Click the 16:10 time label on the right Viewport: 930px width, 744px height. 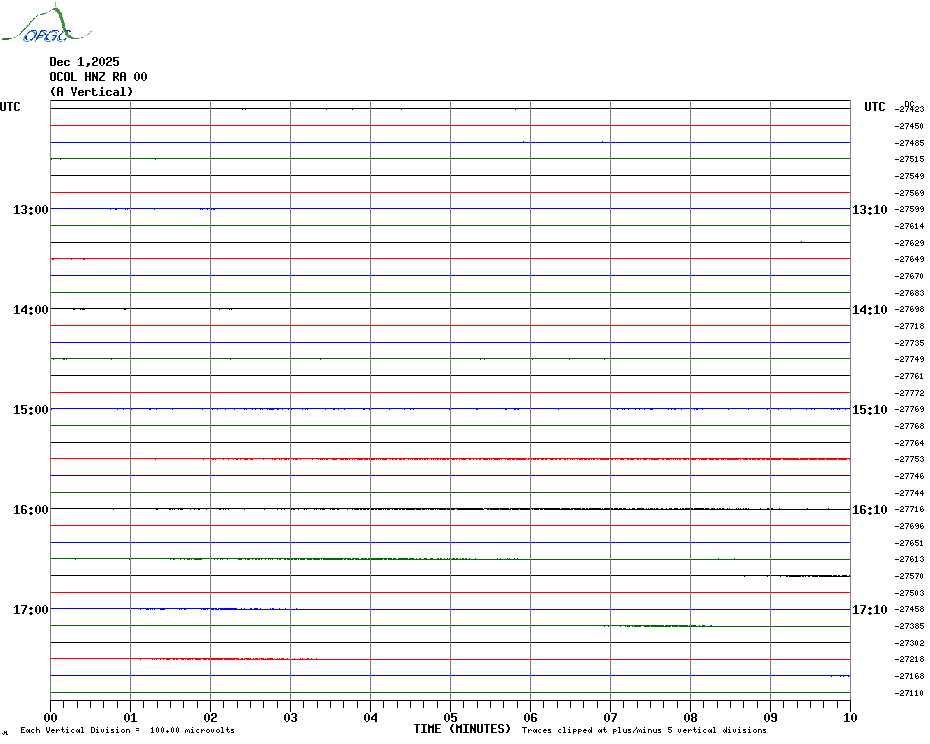869,510
